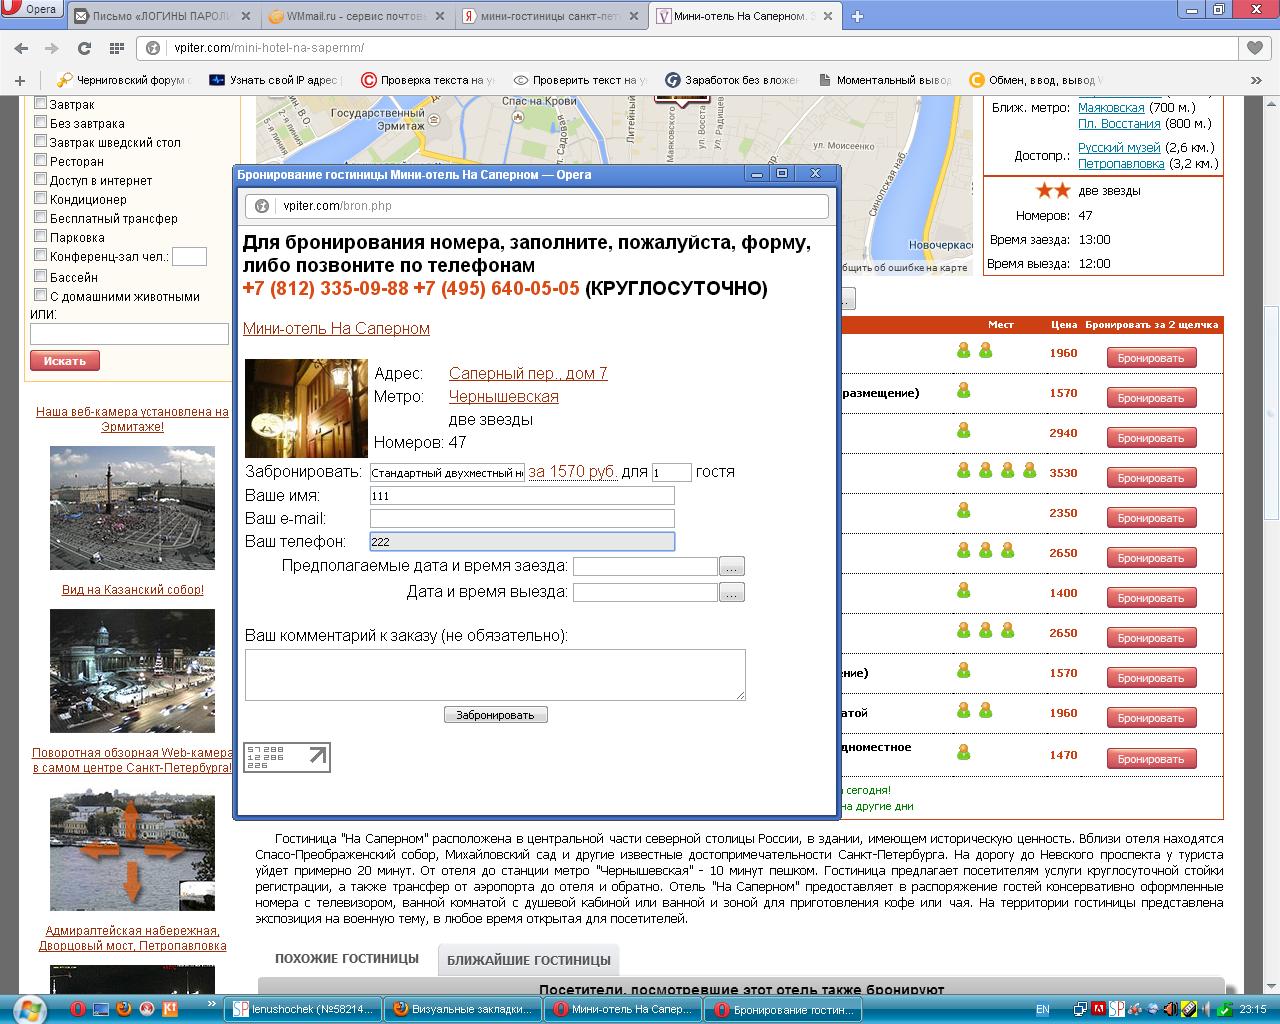Image resolution: width=1280 pixels, height=1024 pixels.
Task: Click the Ваш e-mail field
Action: point(522,518)
